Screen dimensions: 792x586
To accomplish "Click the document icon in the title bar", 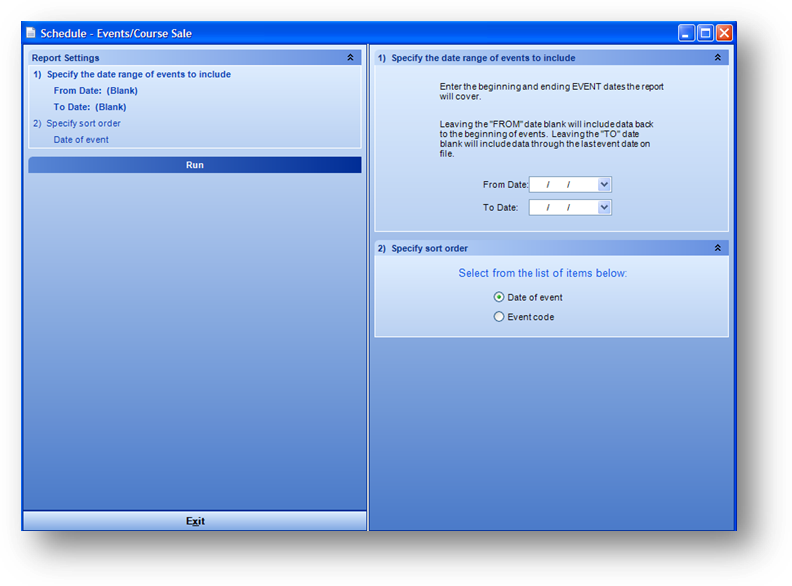I will click(x=31, y=33).
